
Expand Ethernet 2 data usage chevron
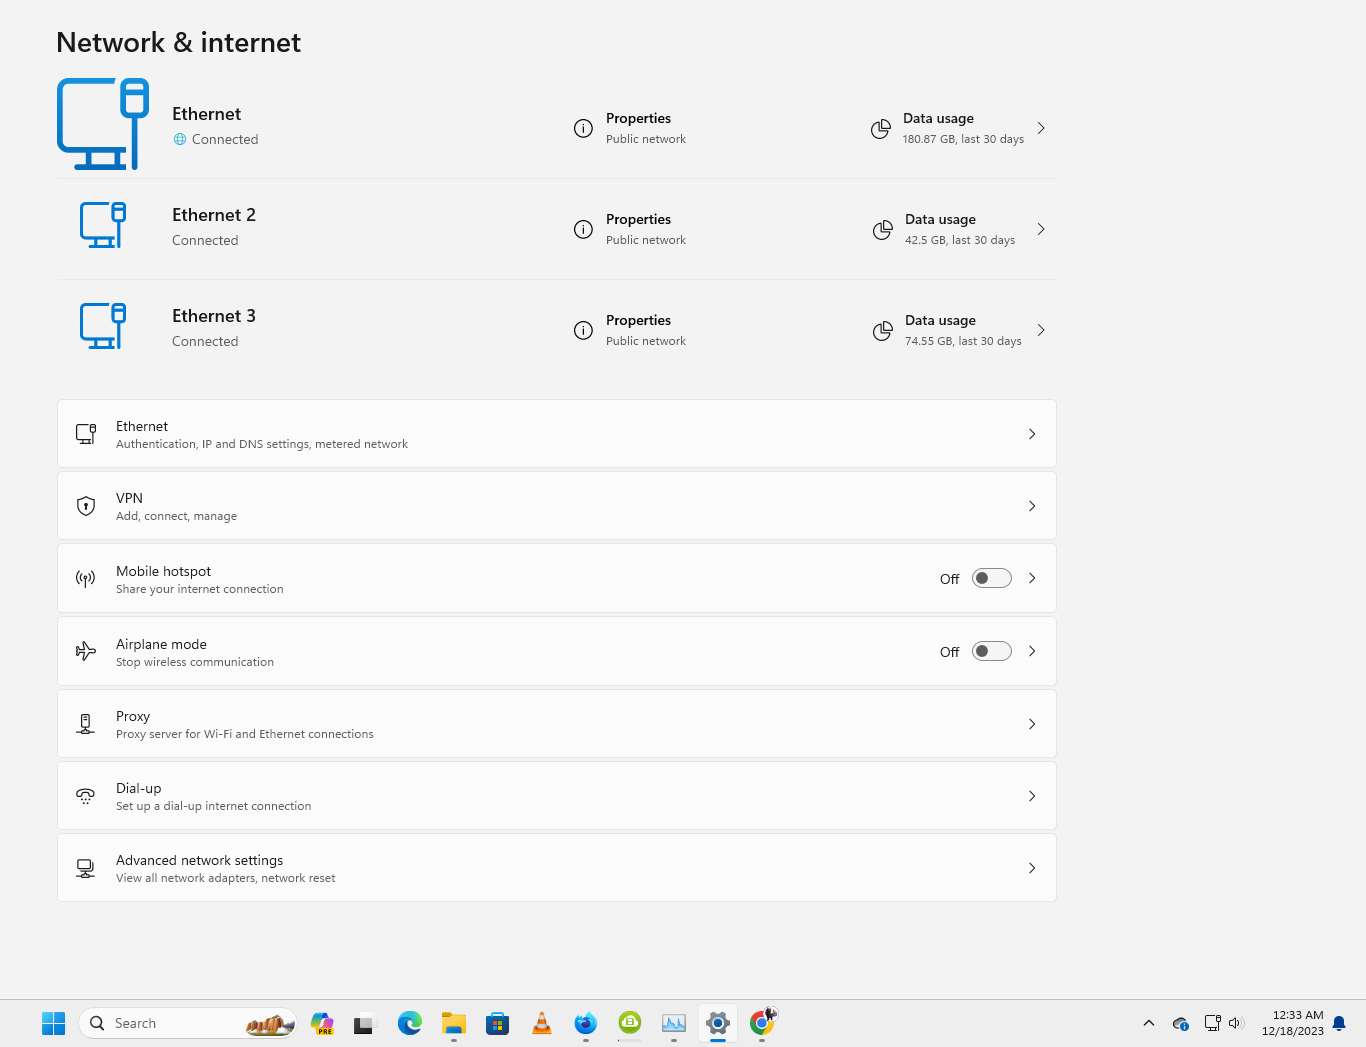click(1041, 229)
